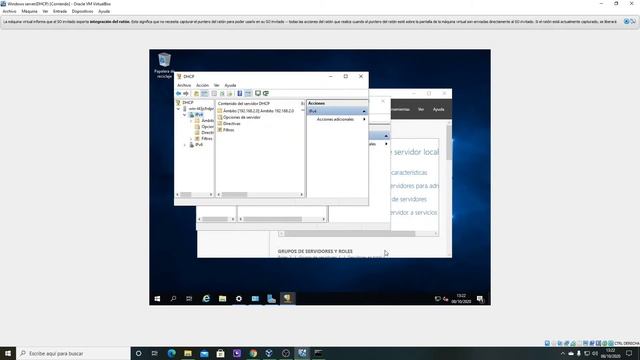
Task: Click 'servidores para administrar' link in Server Manager
Action: click(415, 186)
